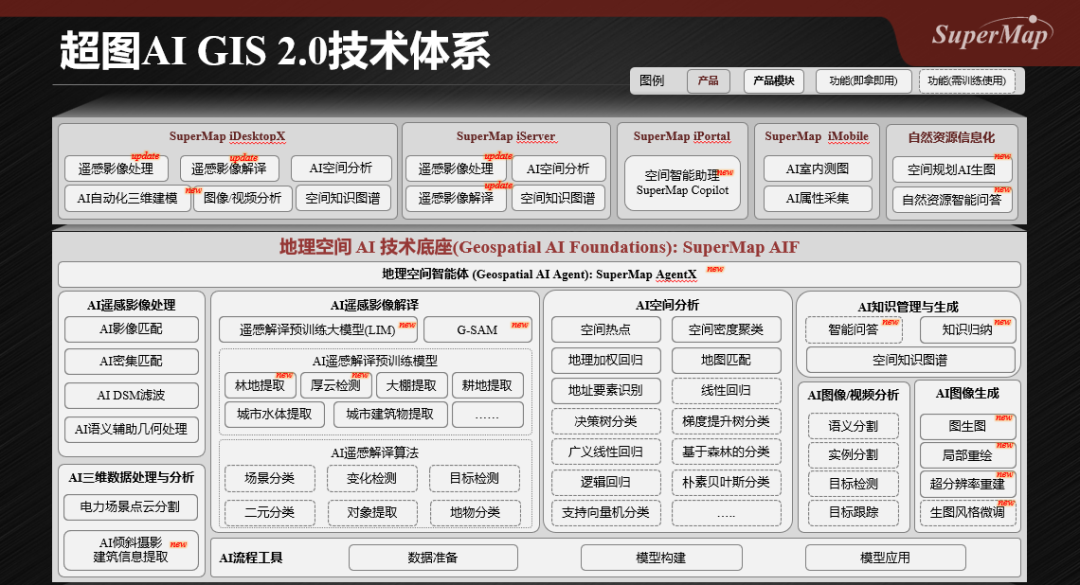This screenshot has height=585, width=1080.
Task: Select the 场景分类 box
Action: (x=269, y=478)
